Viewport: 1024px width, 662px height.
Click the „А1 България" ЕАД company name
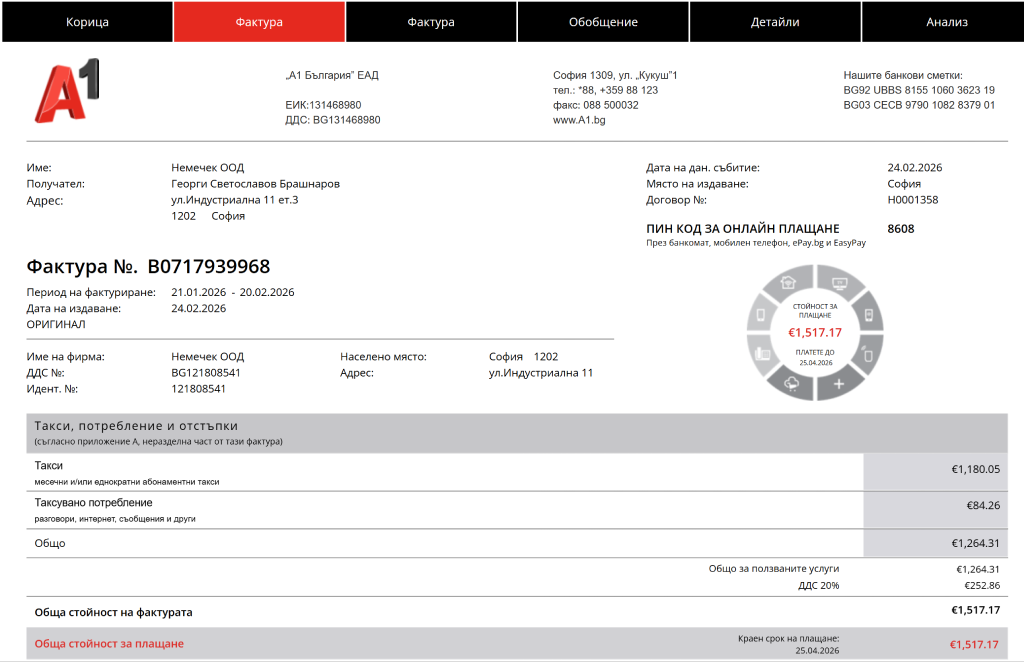tap(332, 75)
